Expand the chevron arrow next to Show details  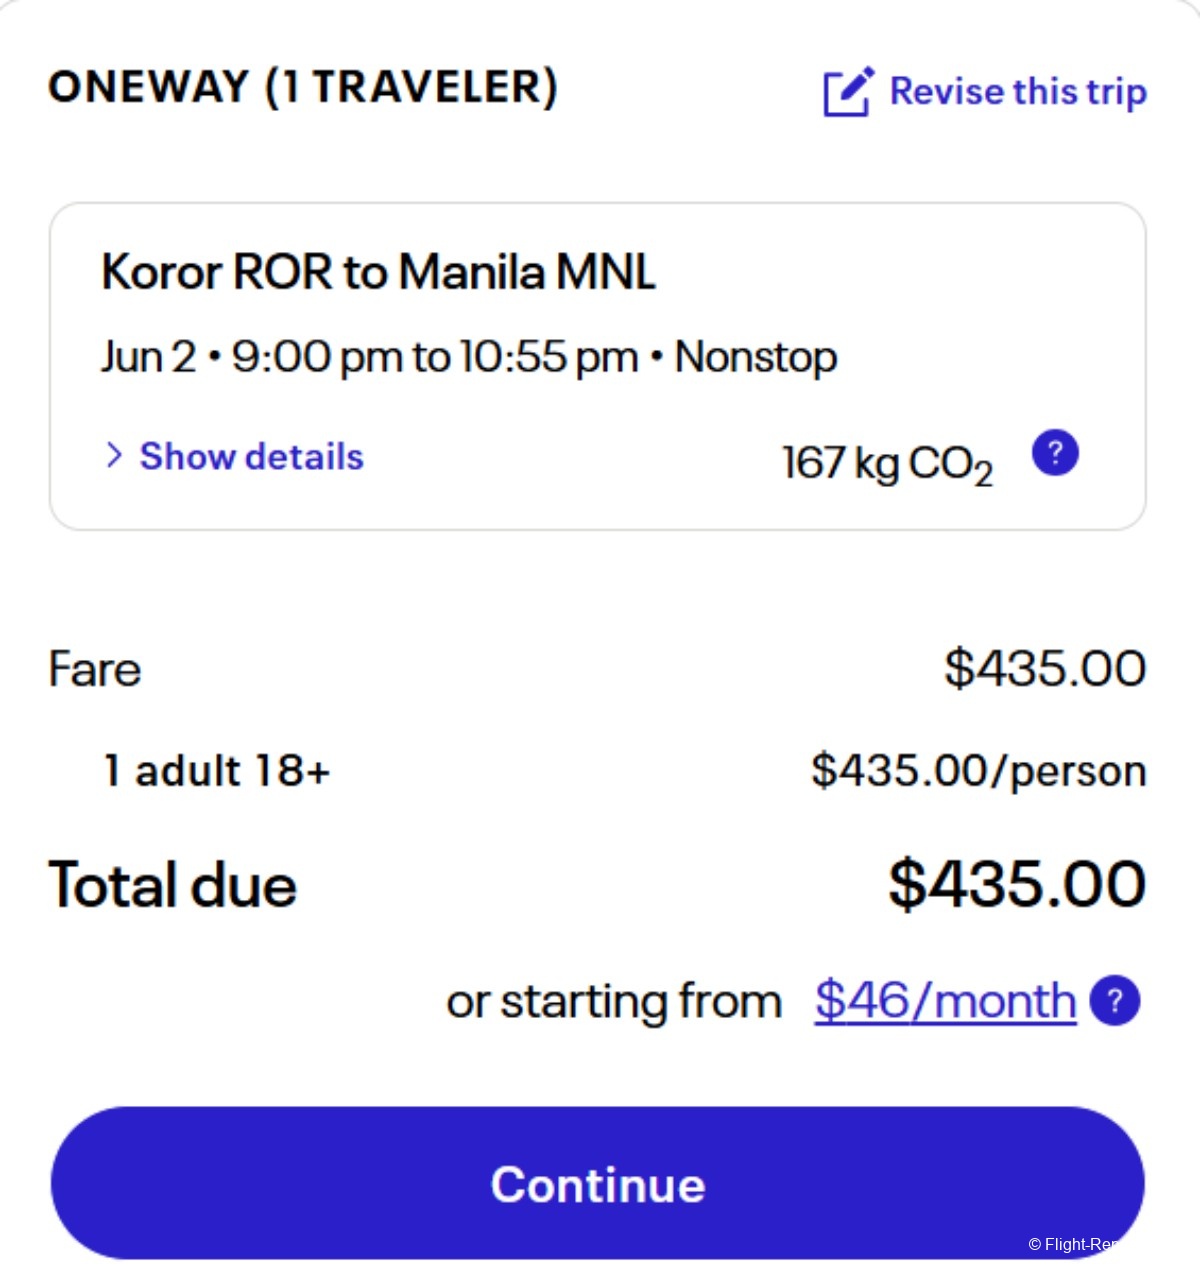pyautogui.click(x=114, y=456)
